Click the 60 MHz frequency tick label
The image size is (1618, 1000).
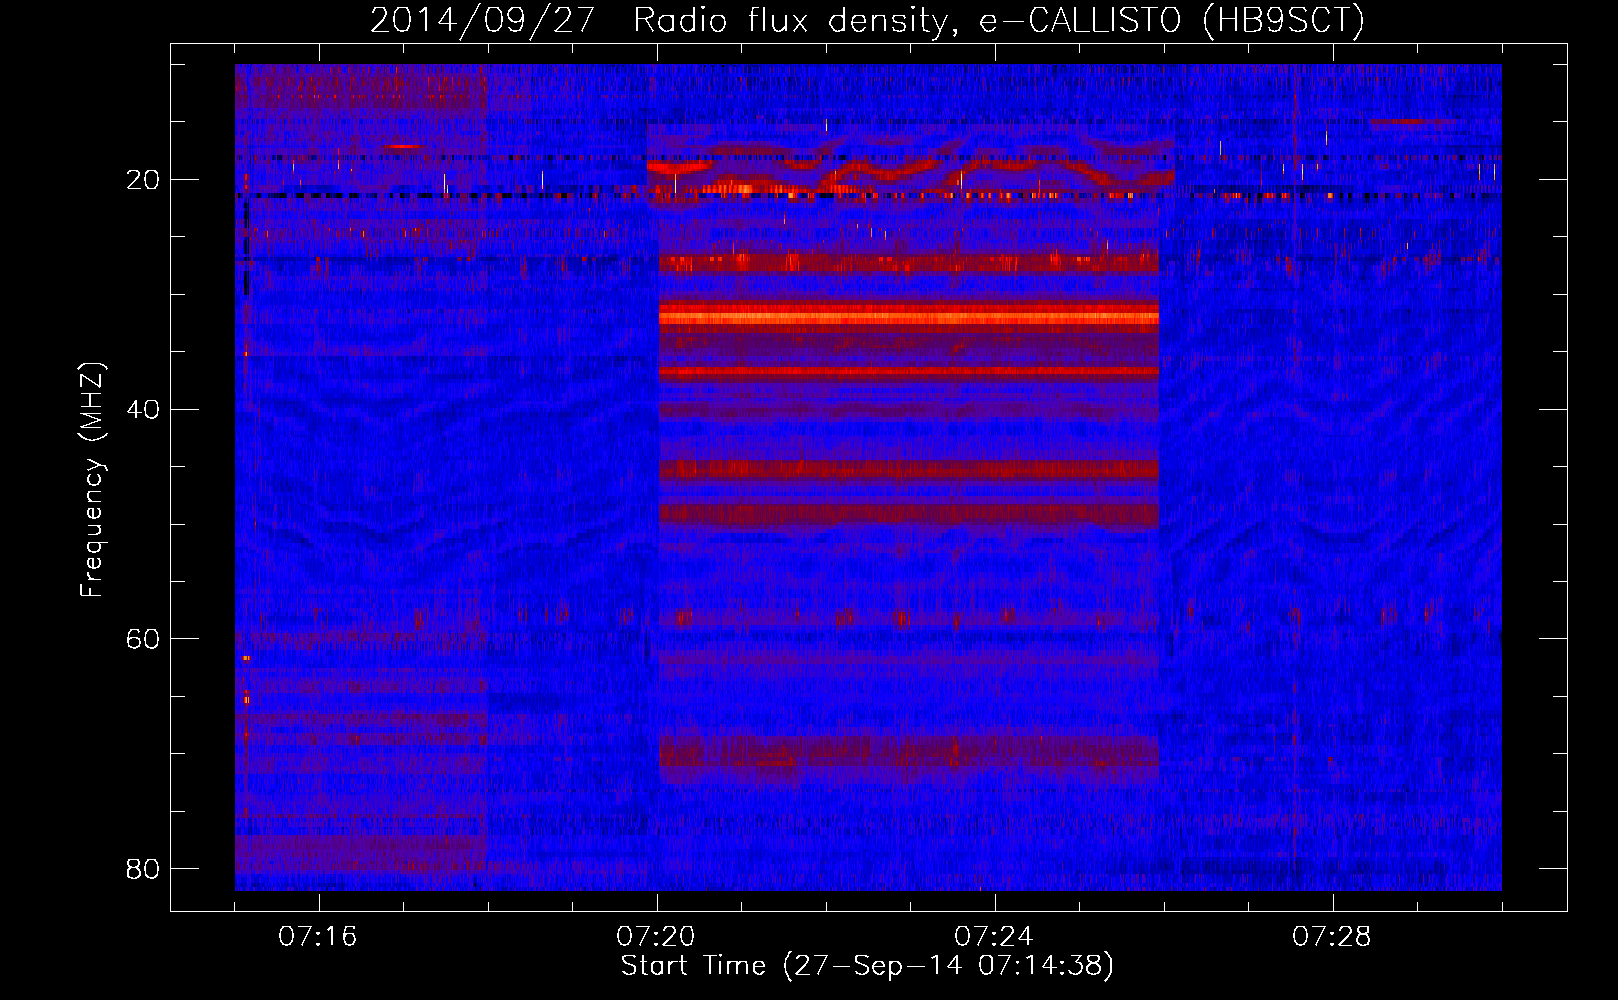pos(143,639)
